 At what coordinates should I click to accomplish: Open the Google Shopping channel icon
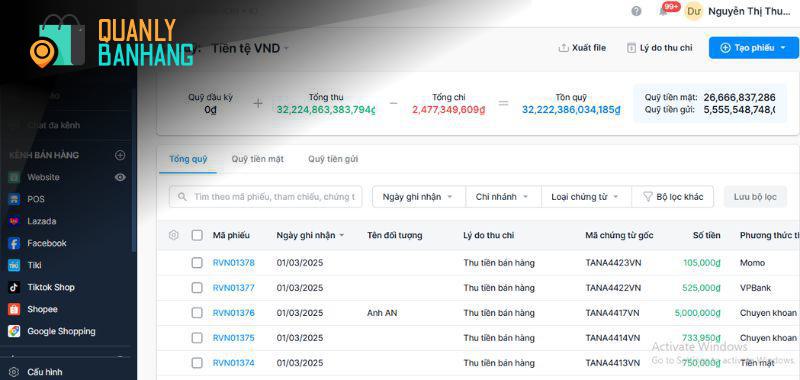click(x=14, y=331)
